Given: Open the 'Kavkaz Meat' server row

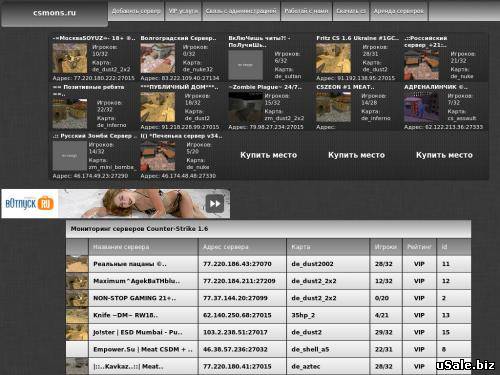Looking at the screenshot, I should [268, 366].
